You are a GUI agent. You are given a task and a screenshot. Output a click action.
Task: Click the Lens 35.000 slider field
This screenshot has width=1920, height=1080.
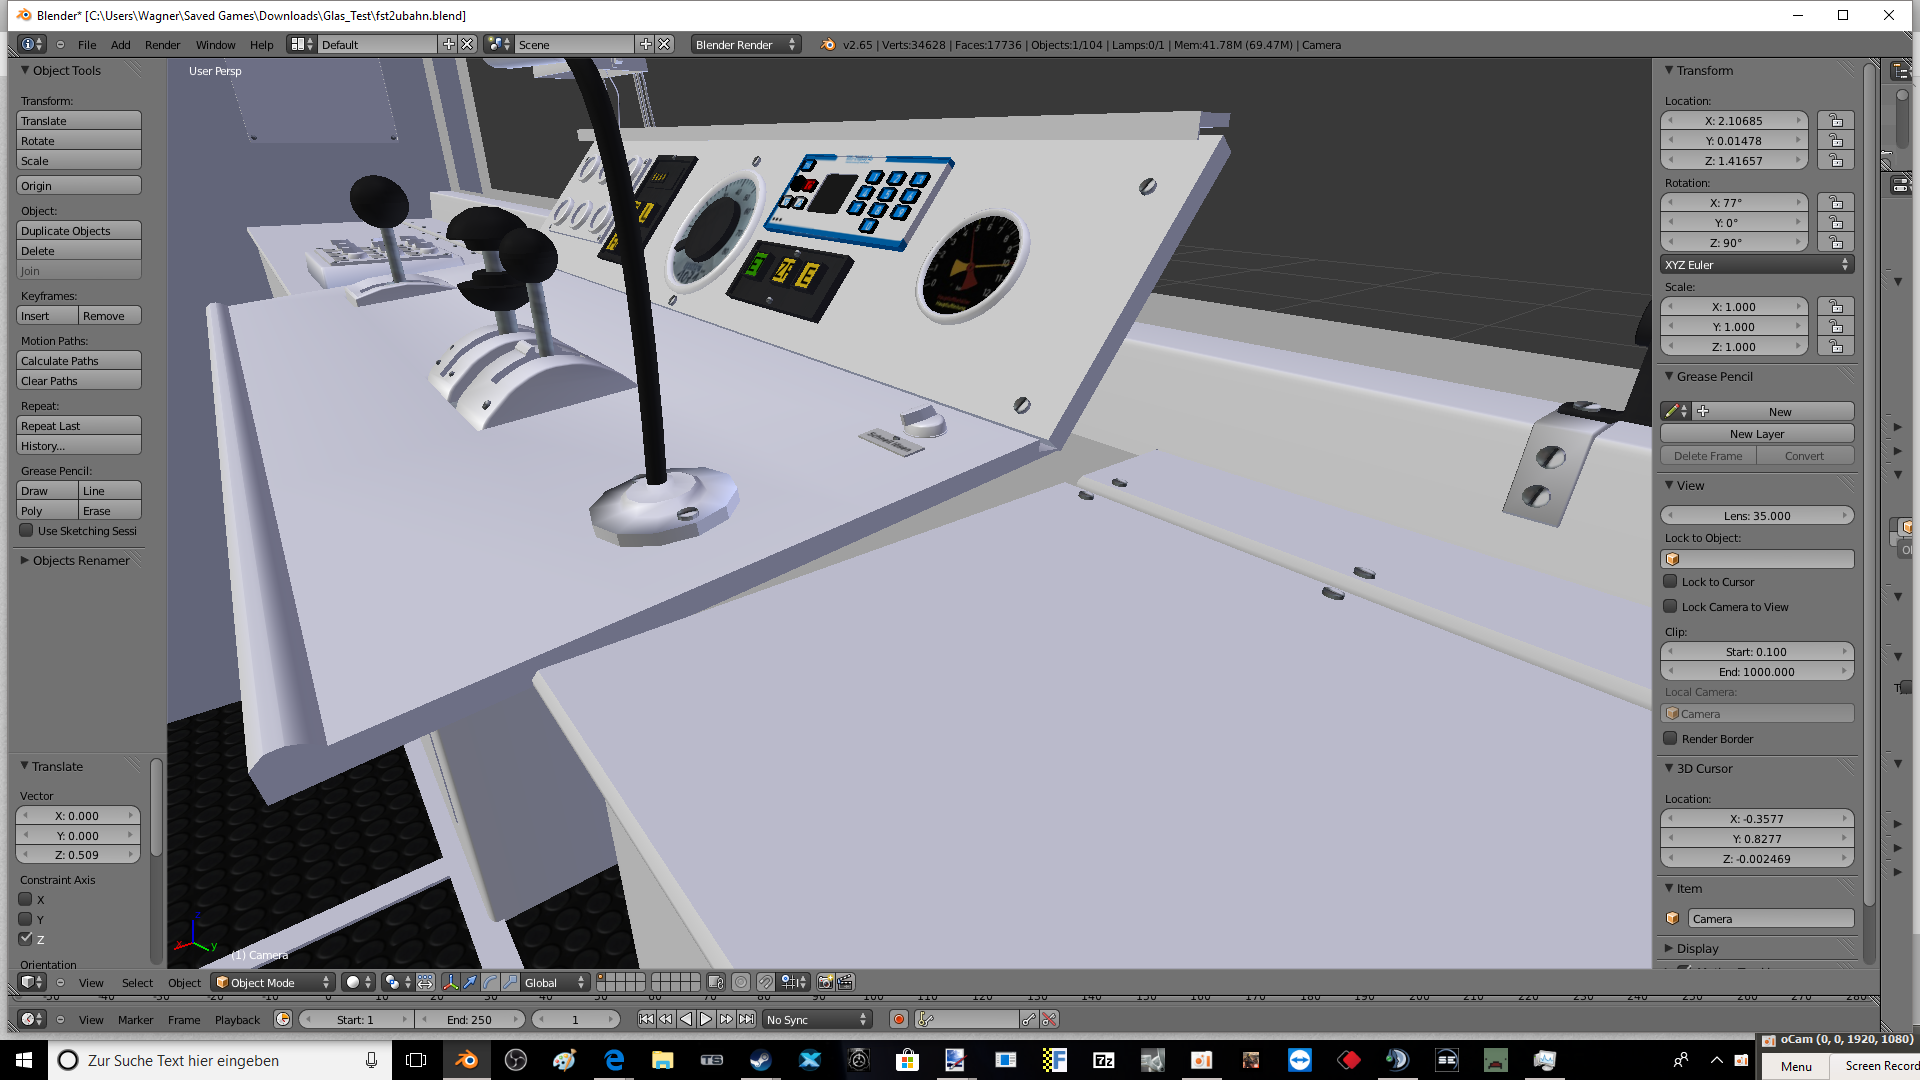[x=1756, y=515]
